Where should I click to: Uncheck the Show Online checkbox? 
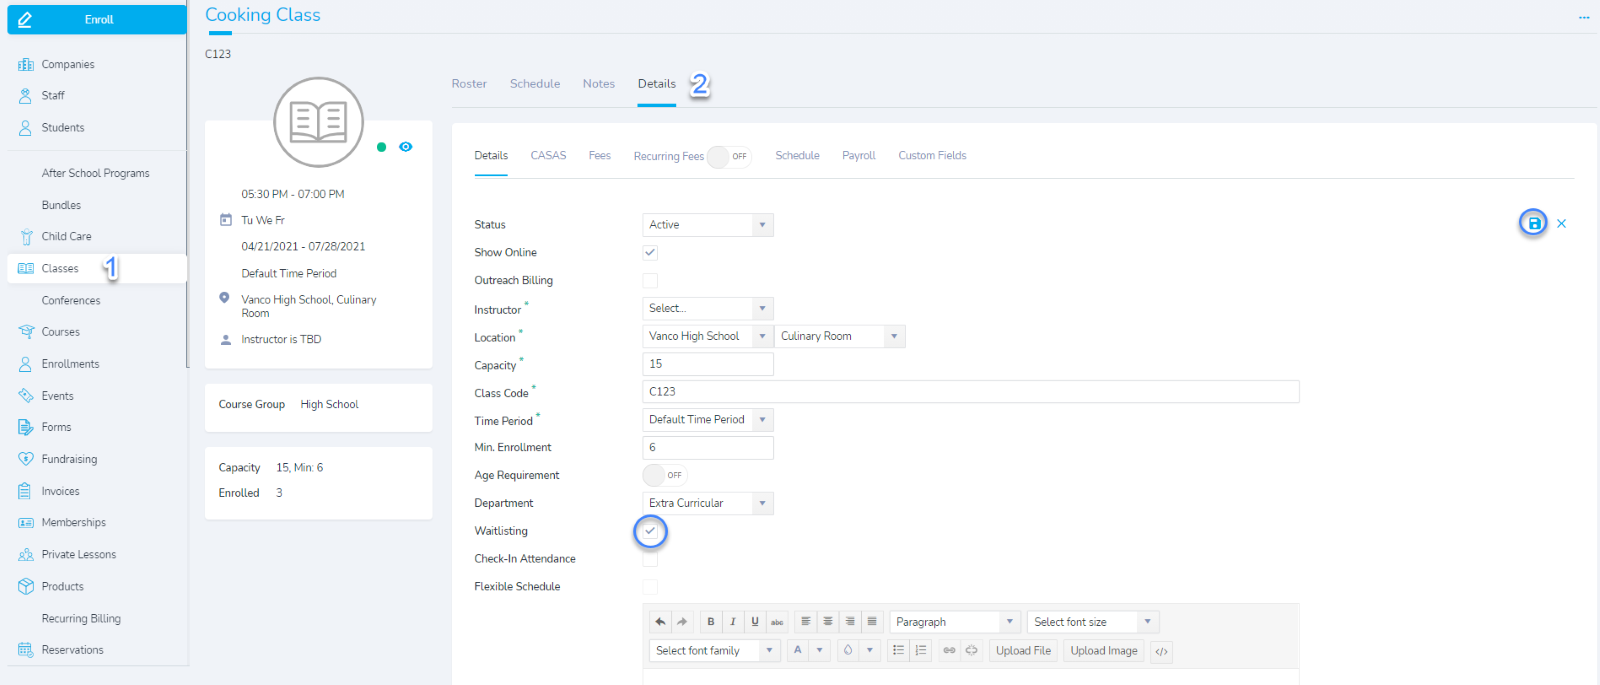tap(650, 253)
